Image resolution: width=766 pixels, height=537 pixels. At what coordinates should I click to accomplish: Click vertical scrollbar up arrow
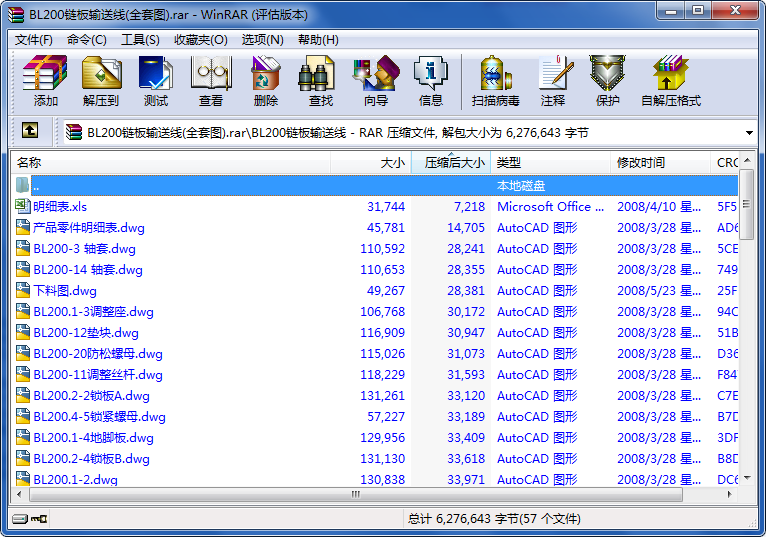tap(746, 160)
